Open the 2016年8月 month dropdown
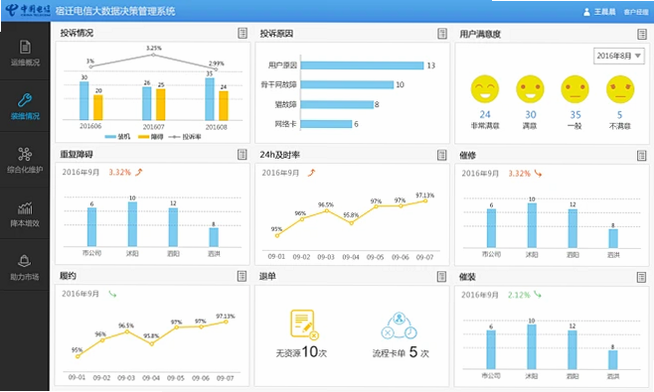Viewport: 654px width, 392px height. coord(619,56)
